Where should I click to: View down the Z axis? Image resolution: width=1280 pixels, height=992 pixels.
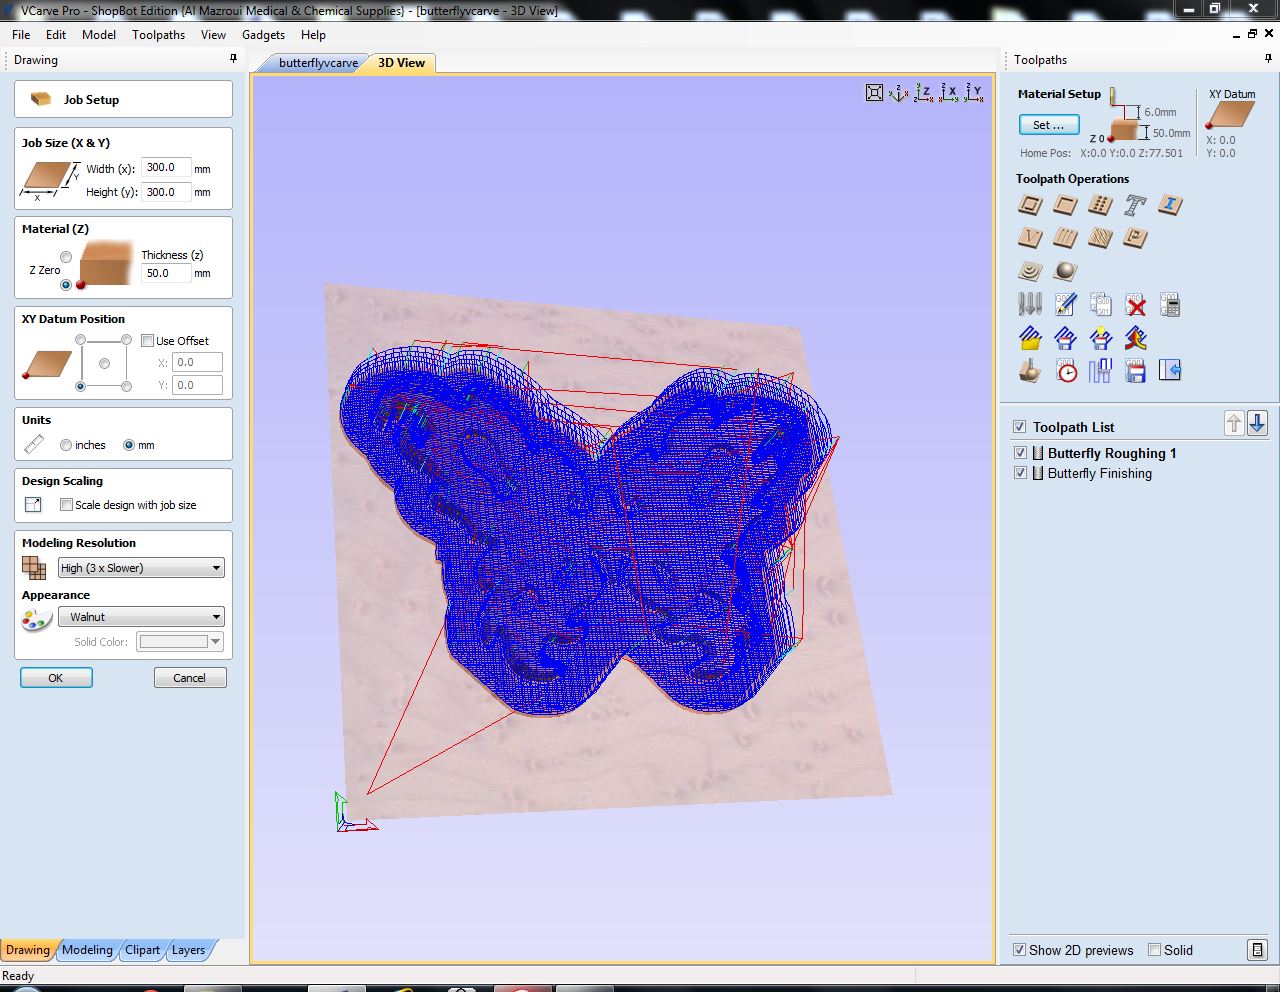923,93
